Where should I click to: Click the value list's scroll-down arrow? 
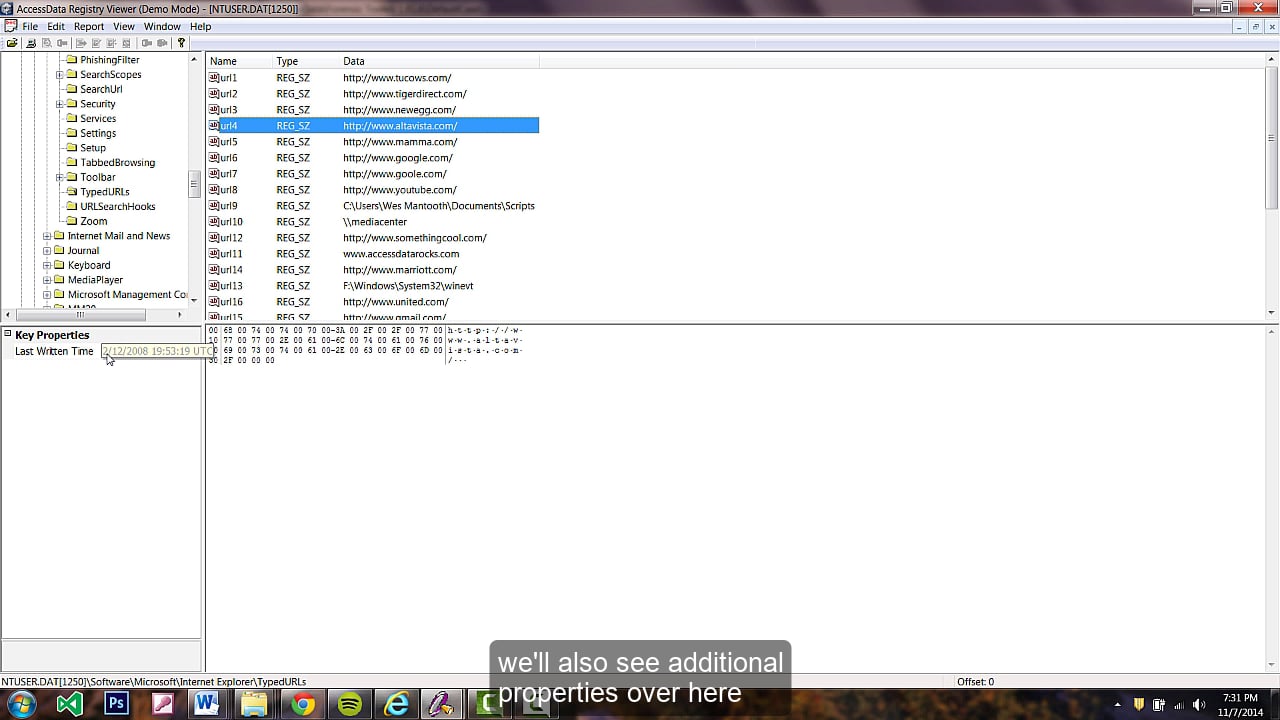[1272, 313]
